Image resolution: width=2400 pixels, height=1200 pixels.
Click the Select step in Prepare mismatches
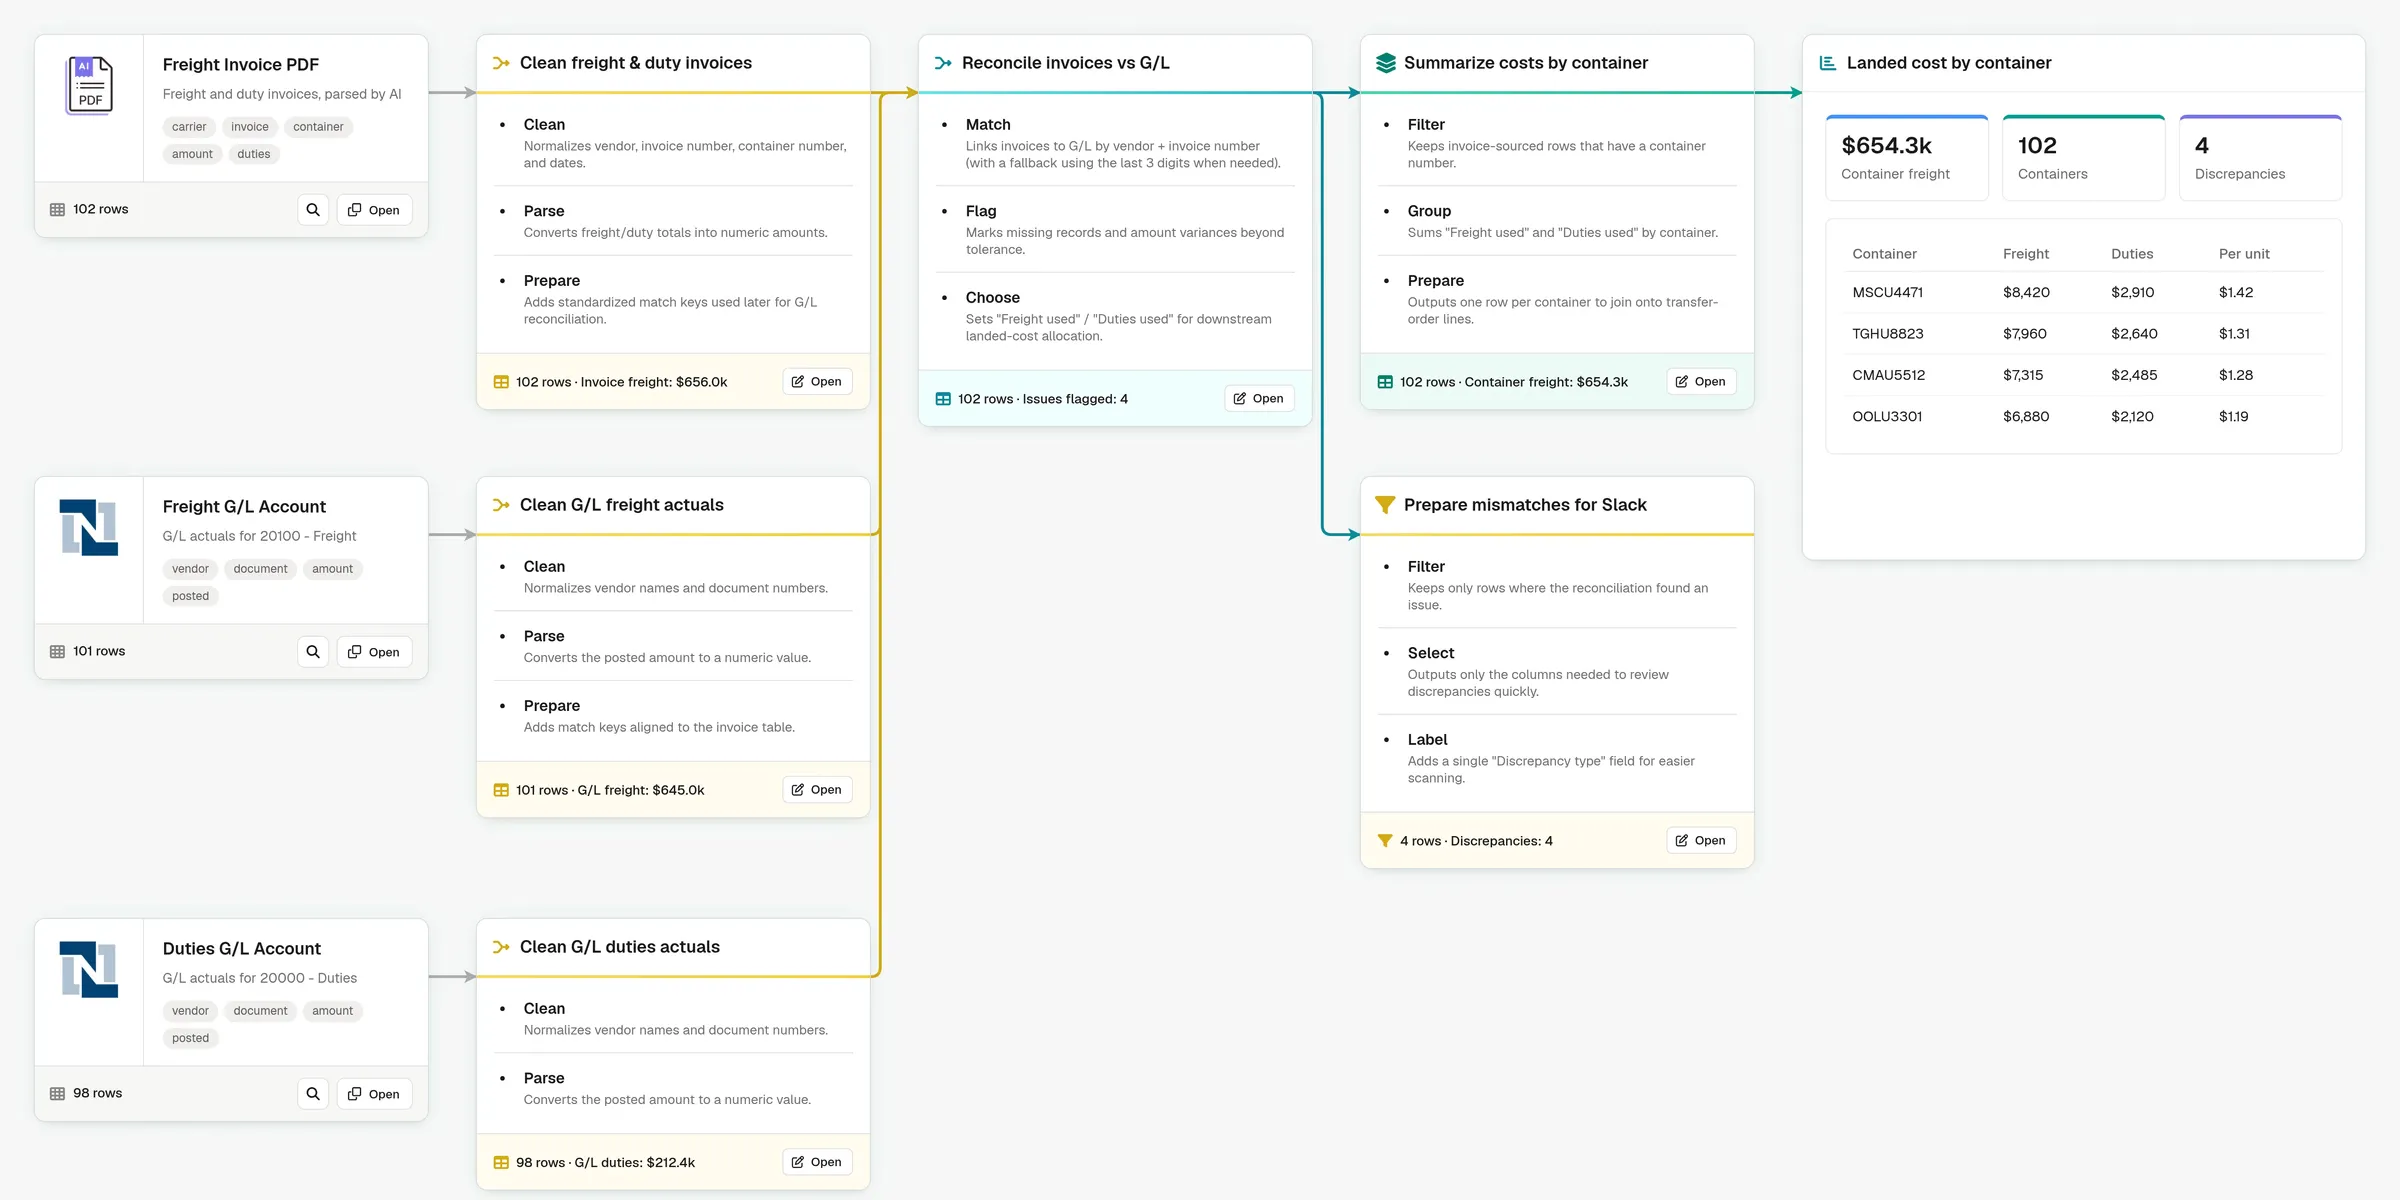1557,671
